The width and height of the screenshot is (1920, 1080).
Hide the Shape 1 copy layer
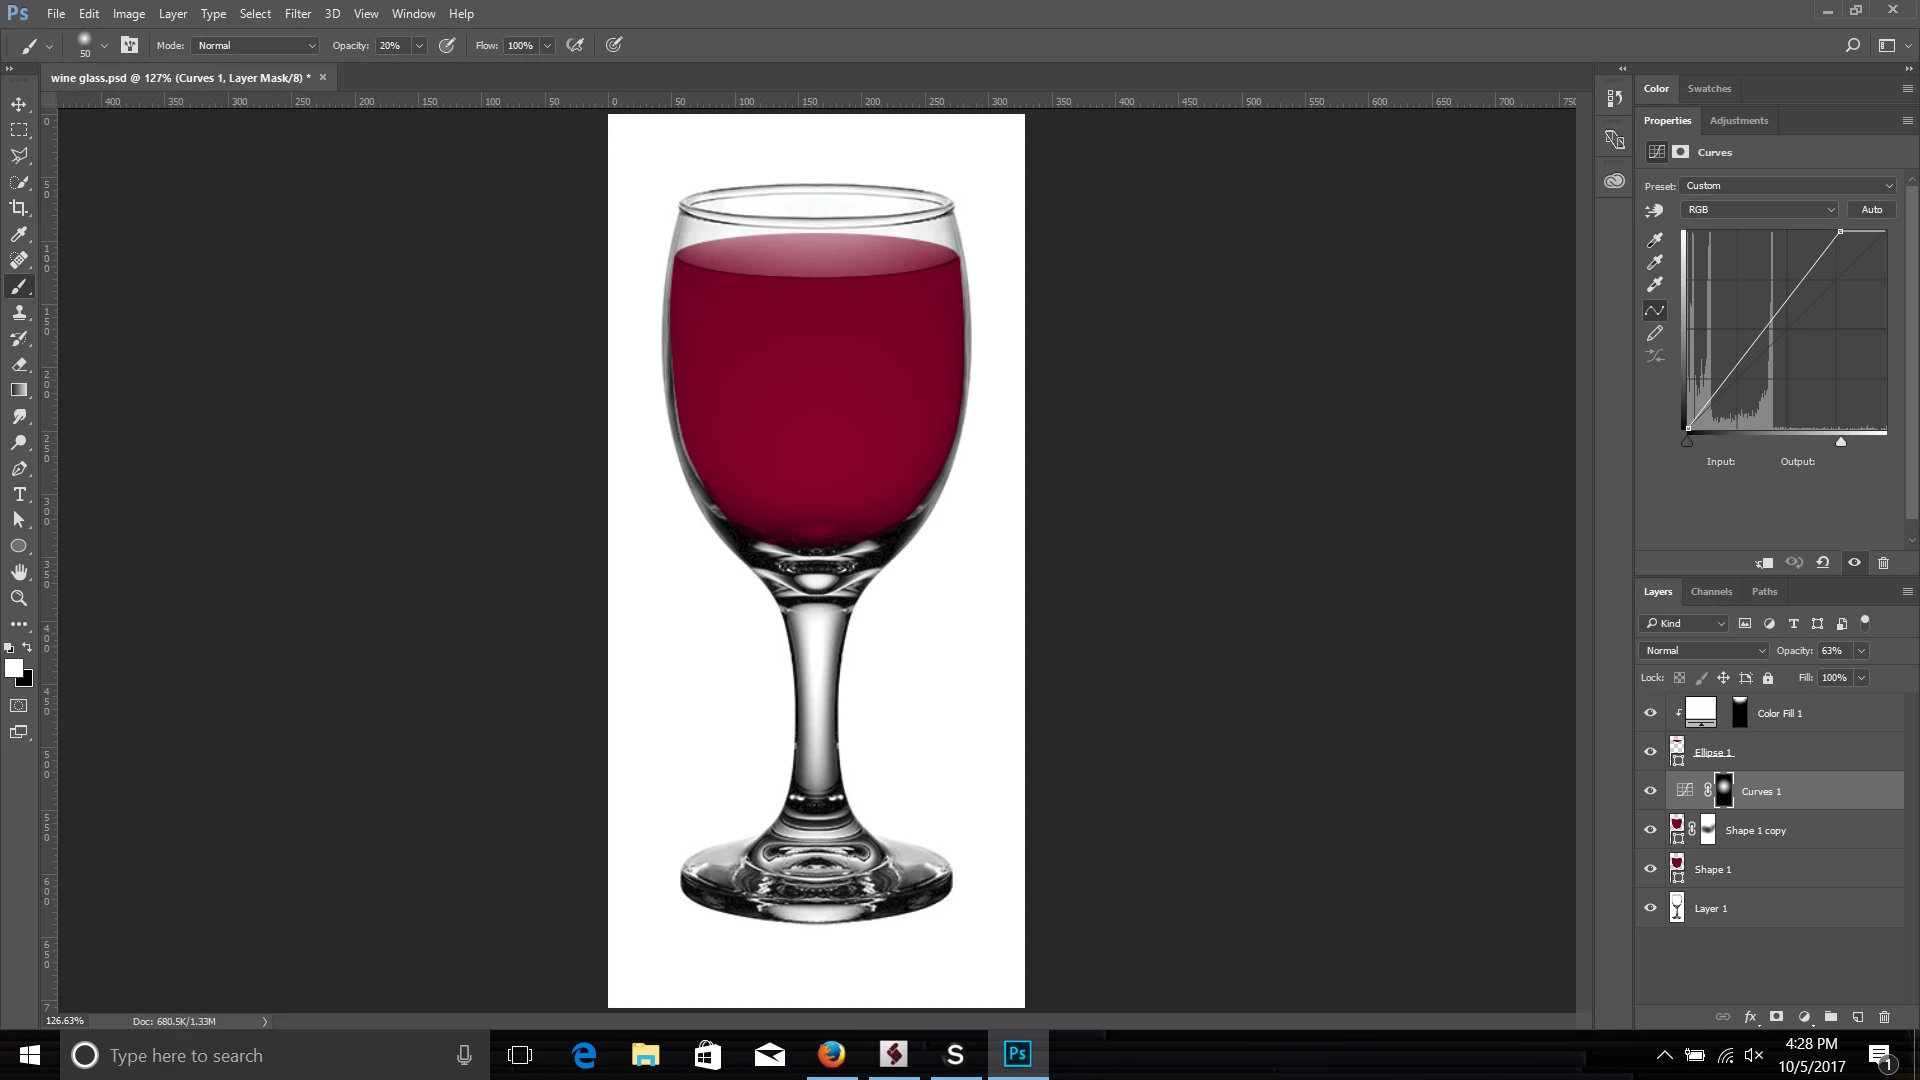[1651, 830]
